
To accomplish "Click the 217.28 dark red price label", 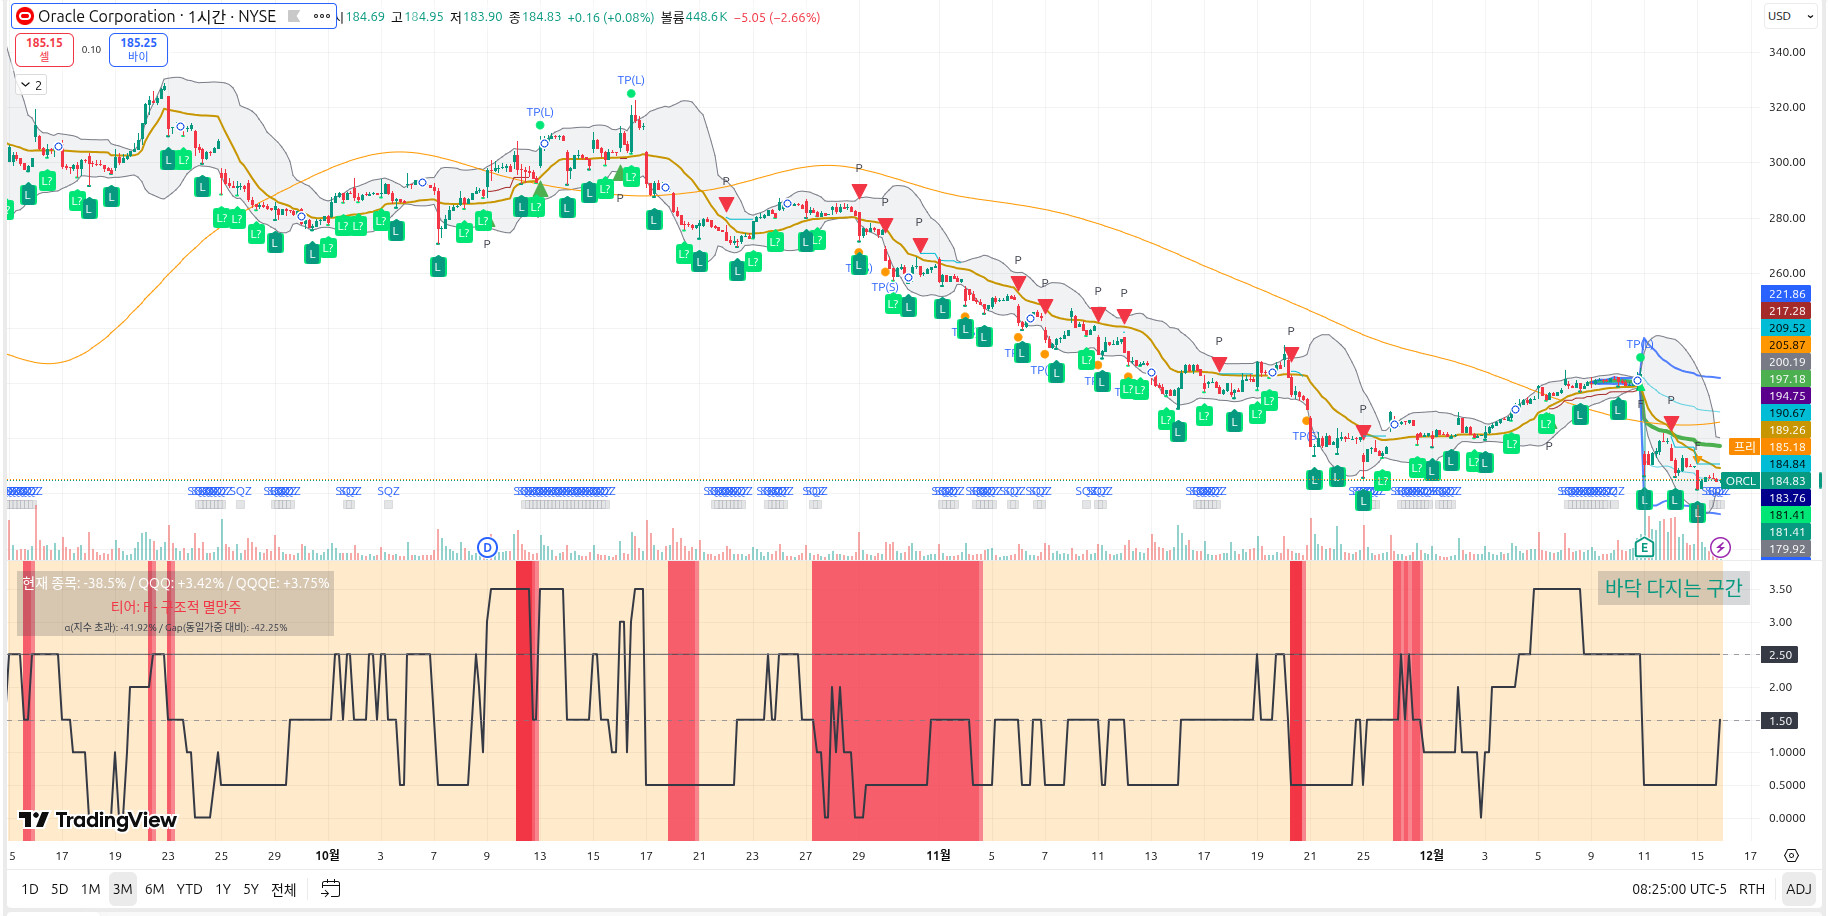I will [x=1786, y=311].
